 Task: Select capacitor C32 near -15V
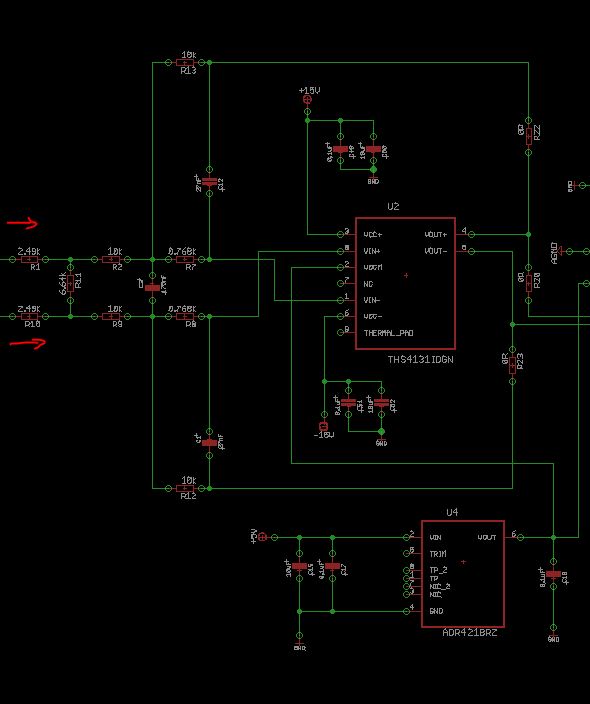coord(381,403)
